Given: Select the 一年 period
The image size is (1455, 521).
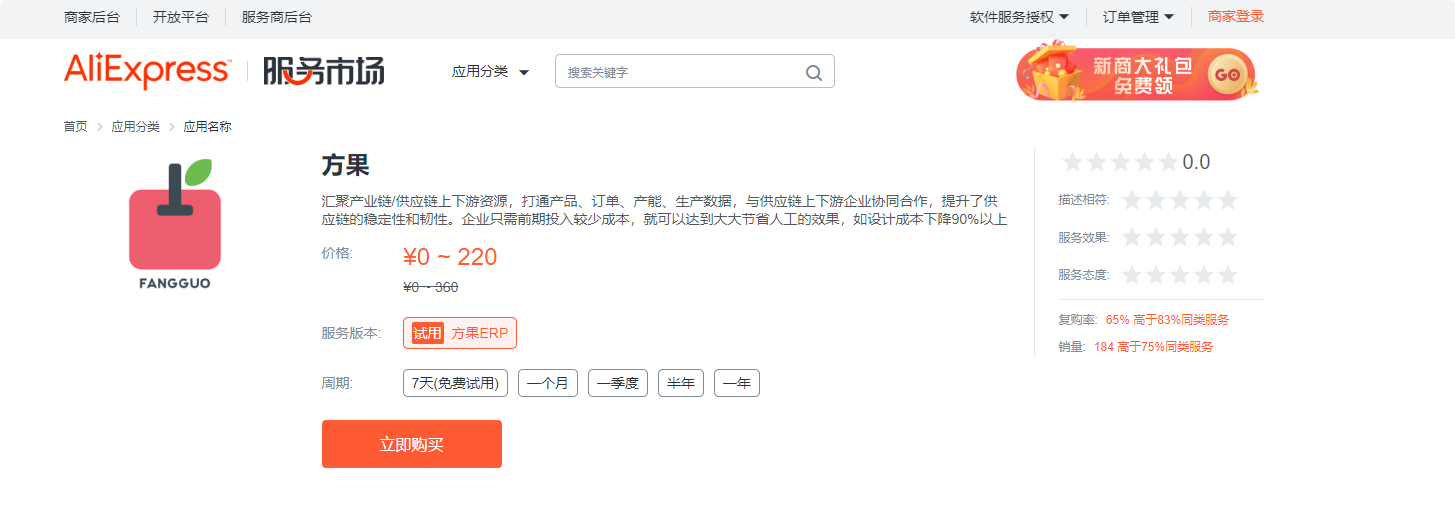Looking at the screenshot, I should click(x=737, y=383).
